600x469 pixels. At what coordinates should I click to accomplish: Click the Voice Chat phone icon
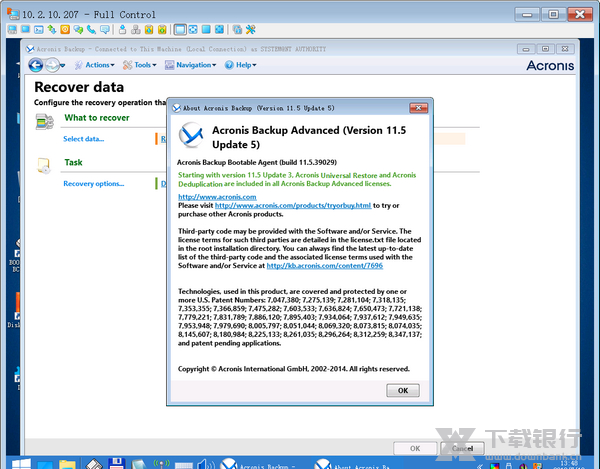(91, 29)
